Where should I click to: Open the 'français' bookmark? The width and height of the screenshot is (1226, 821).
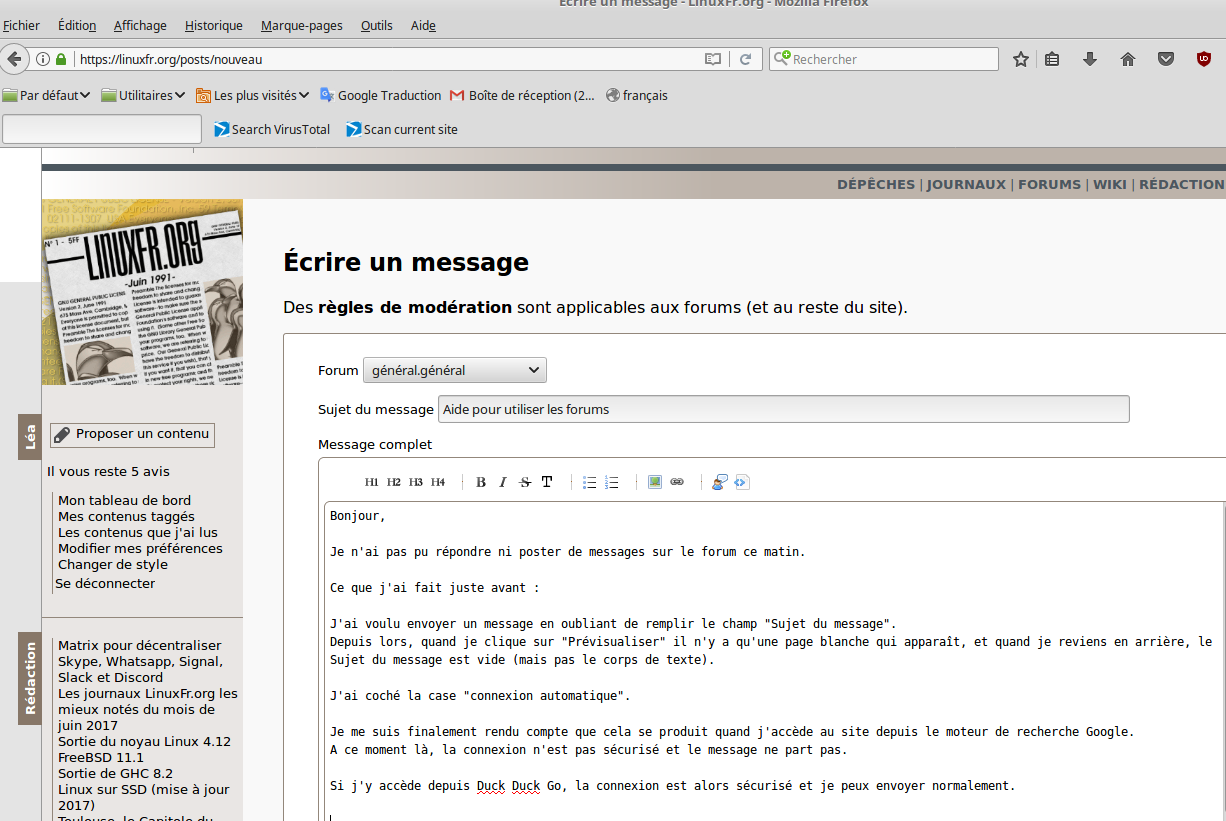(x=636, y=95)
